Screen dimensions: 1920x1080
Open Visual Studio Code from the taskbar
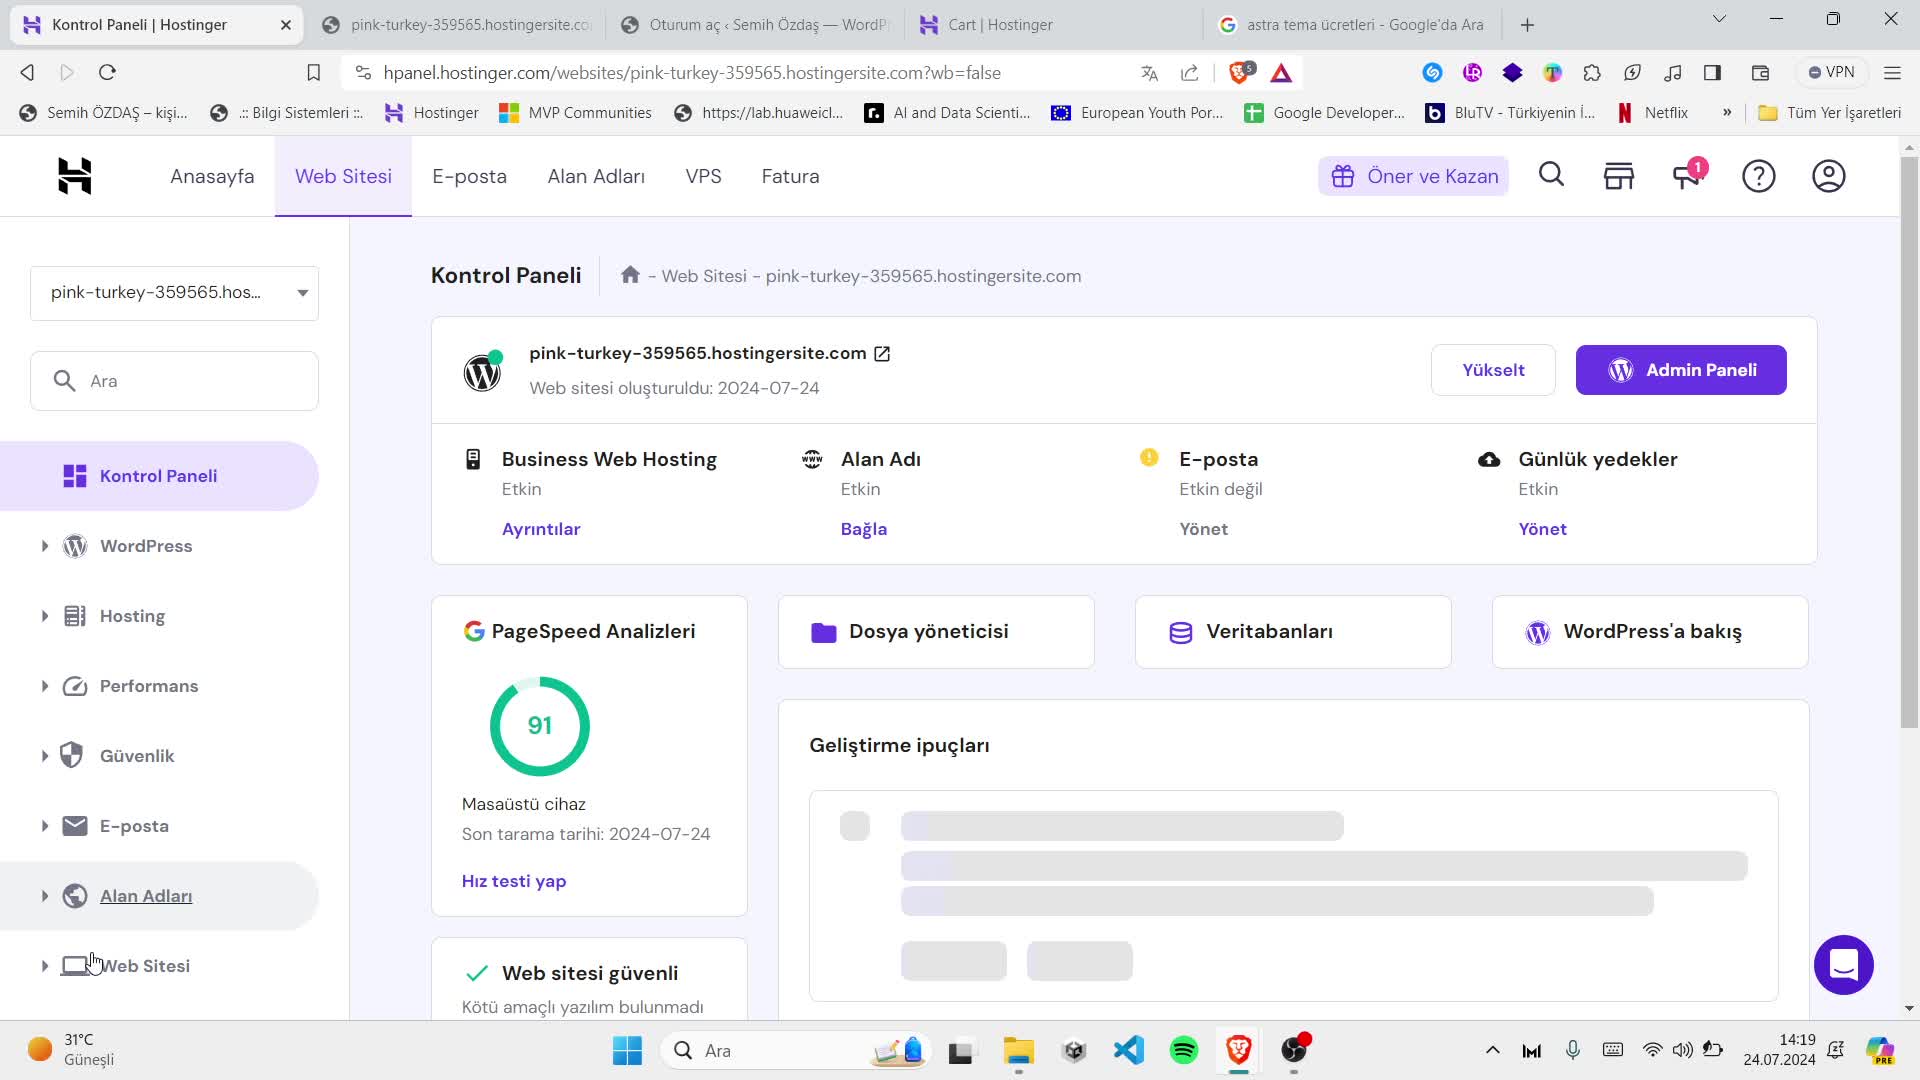1128,1050
